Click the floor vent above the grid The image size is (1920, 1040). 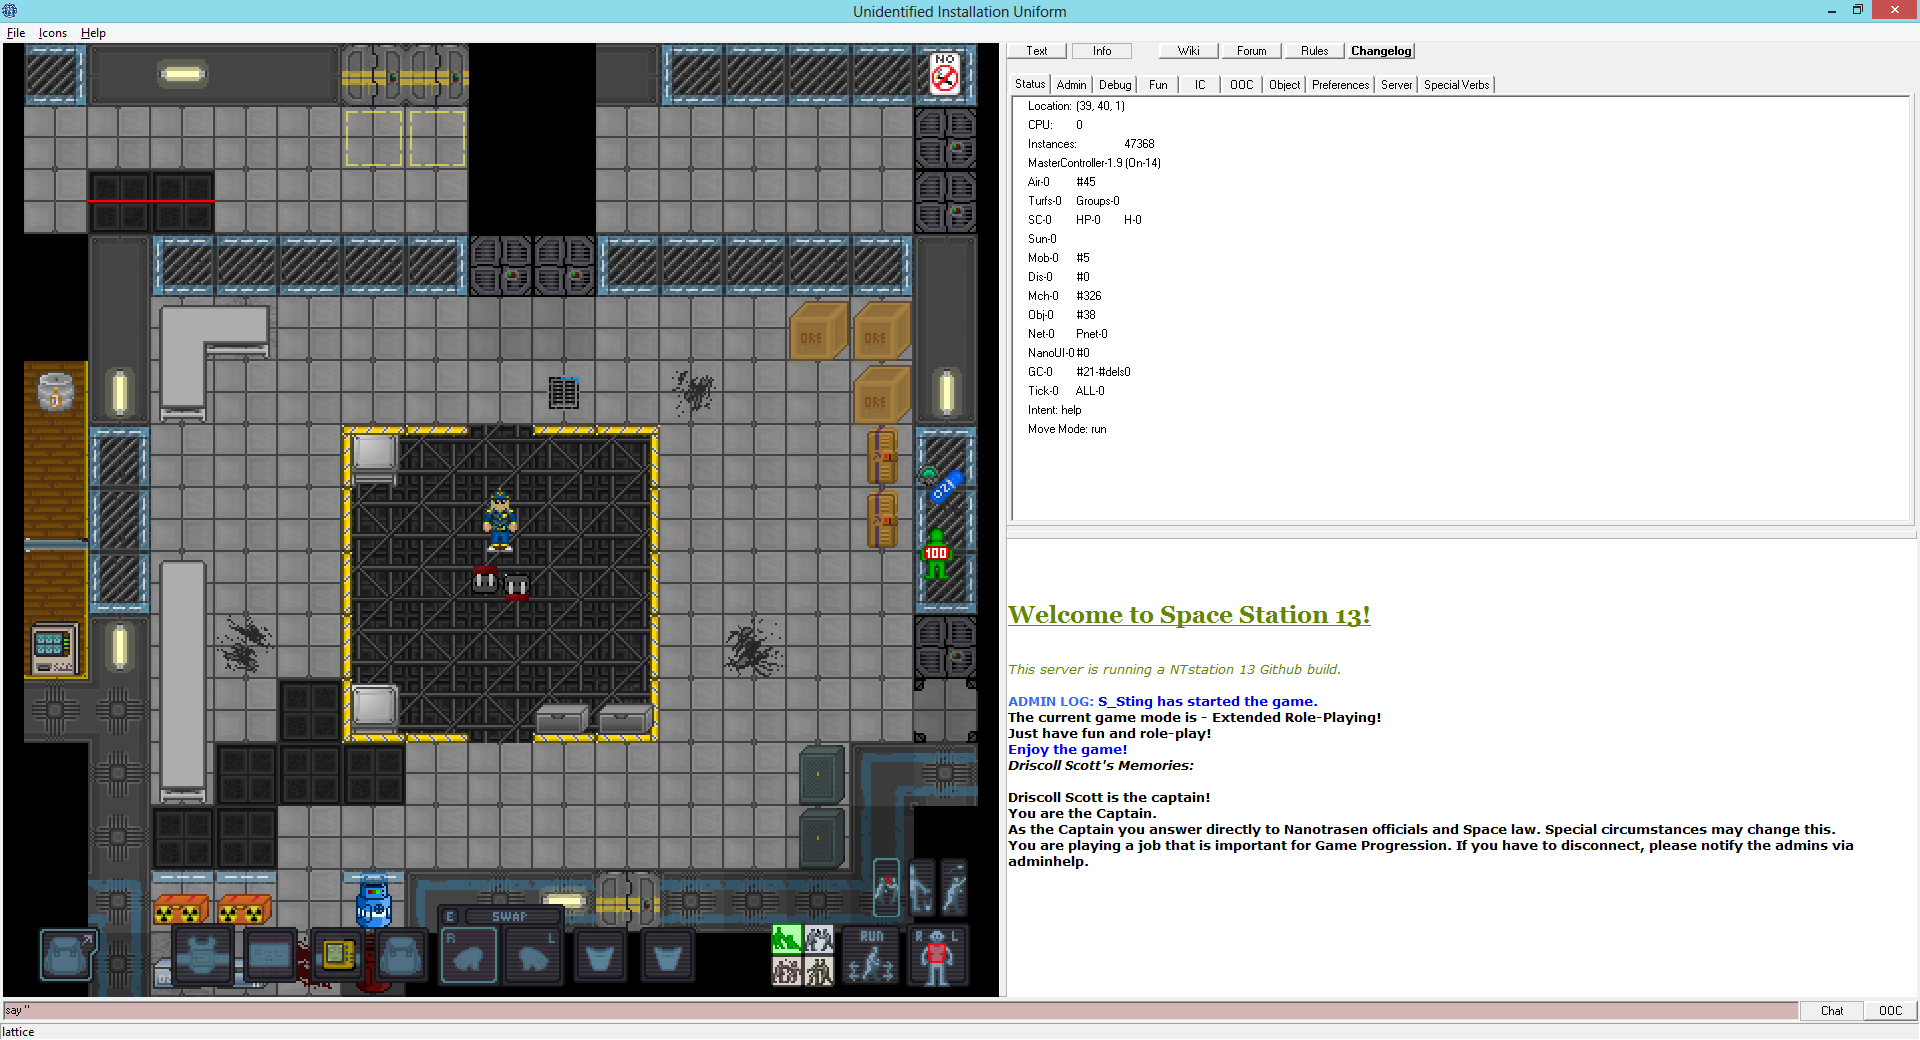point(564,392)
